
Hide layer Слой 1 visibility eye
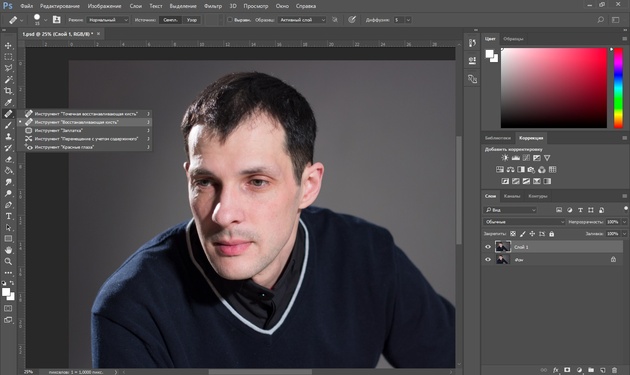pyautogui.click(x=488, y=247)
